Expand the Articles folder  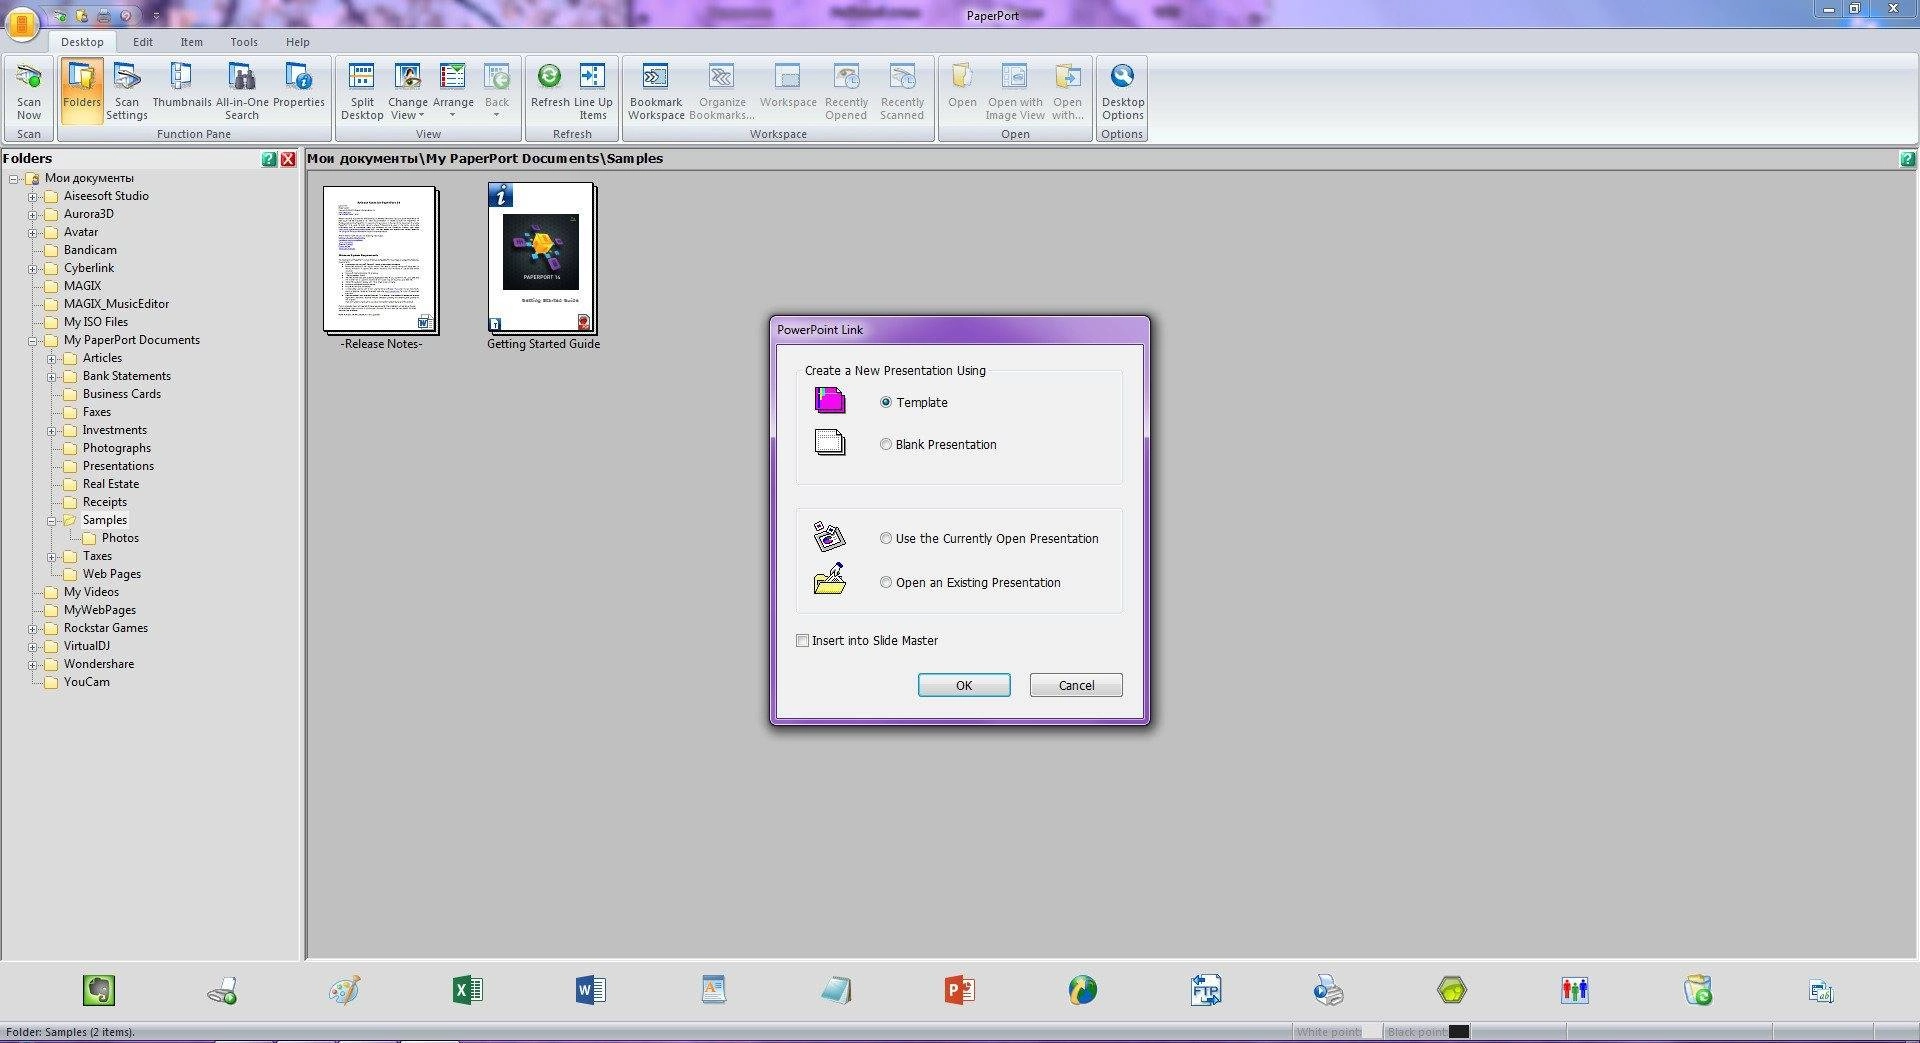[52, 359]
